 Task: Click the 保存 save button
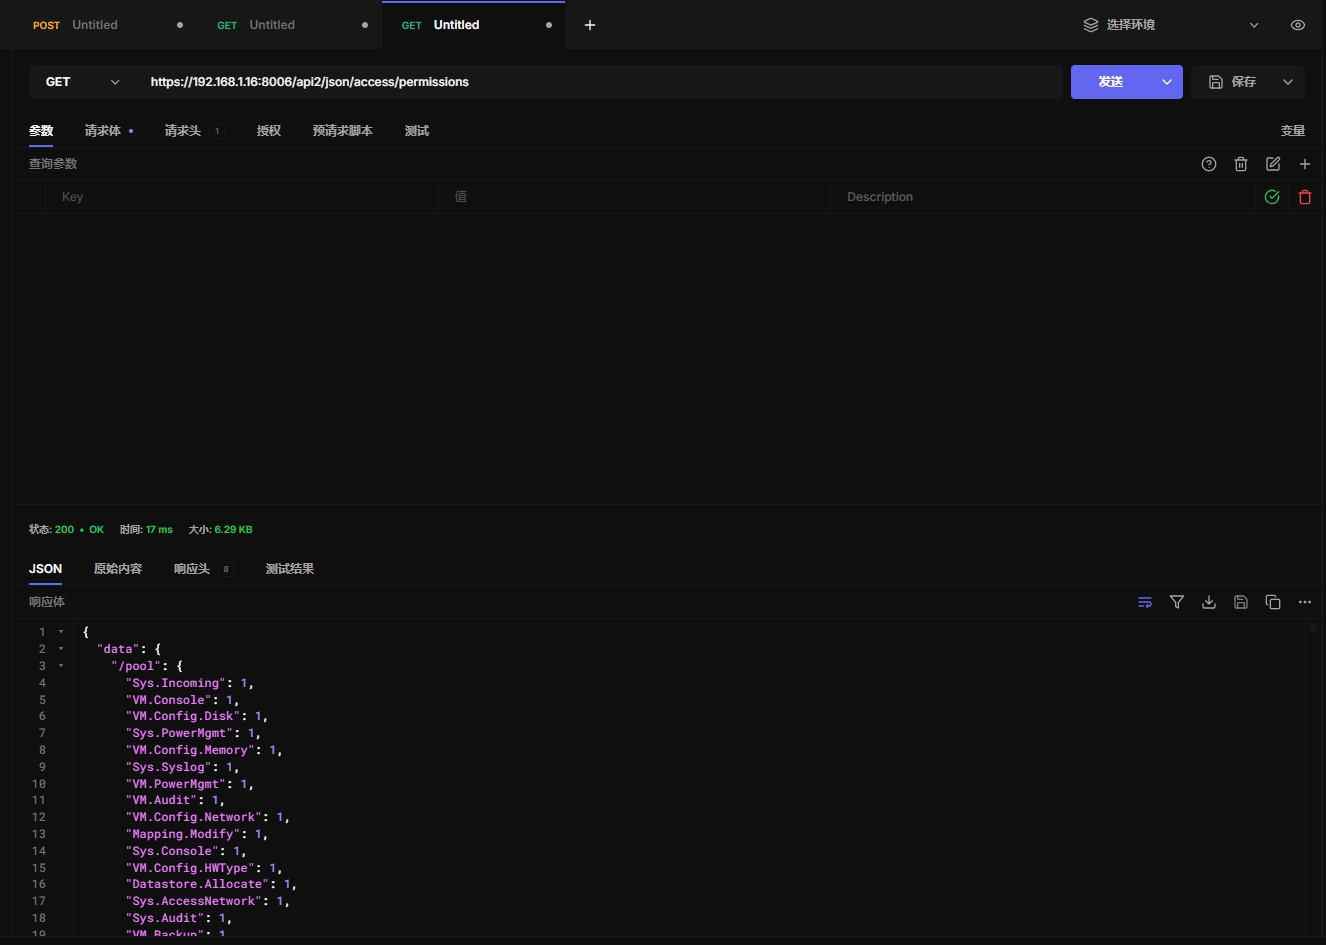(1233, 82)
